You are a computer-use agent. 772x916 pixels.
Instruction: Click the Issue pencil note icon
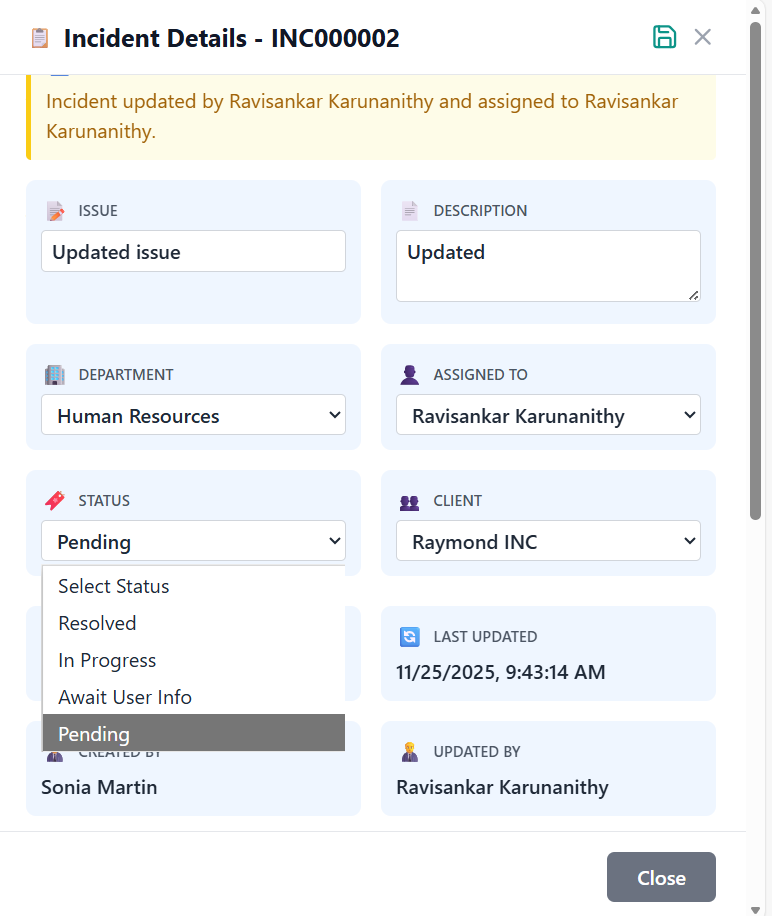(x=55, y=211)
